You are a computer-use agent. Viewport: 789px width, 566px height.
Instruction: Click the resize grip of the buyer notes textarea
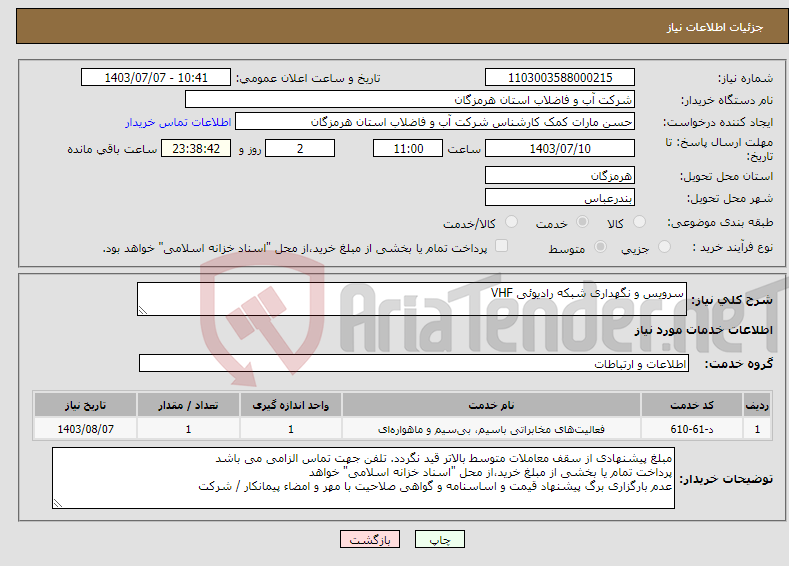pos(57,503)
